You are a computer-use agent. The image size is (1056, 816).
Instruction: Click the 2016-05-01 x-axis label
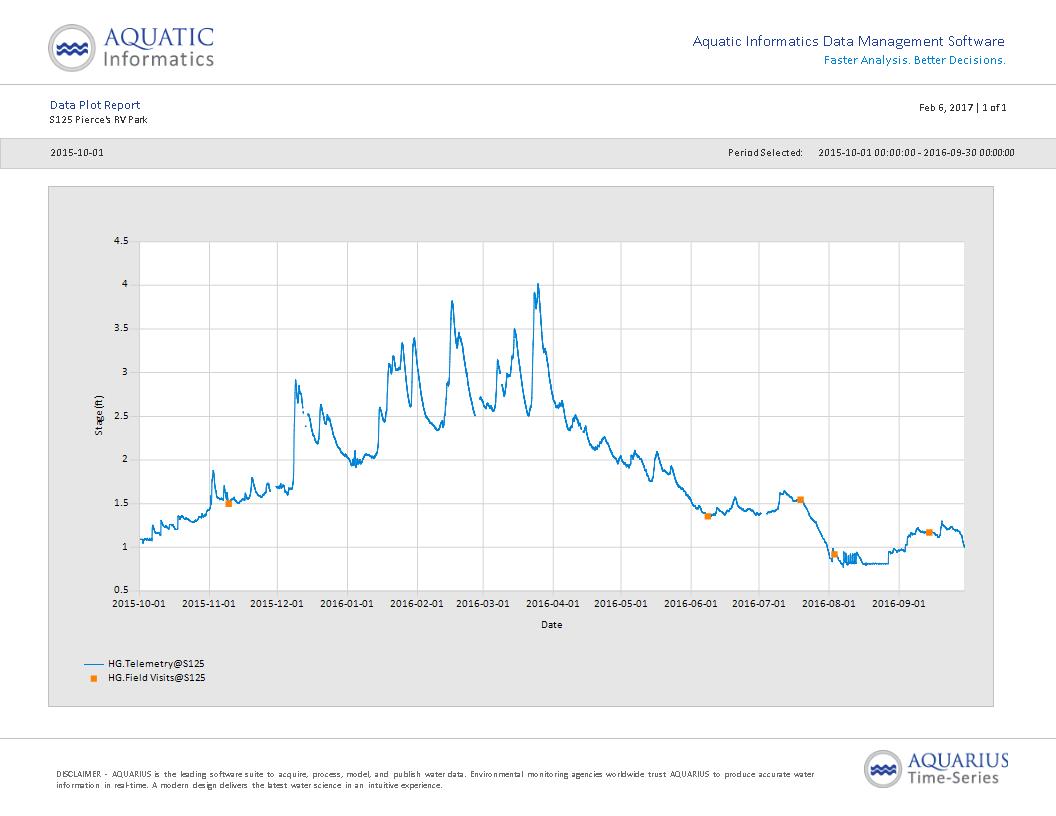point(621,604)
